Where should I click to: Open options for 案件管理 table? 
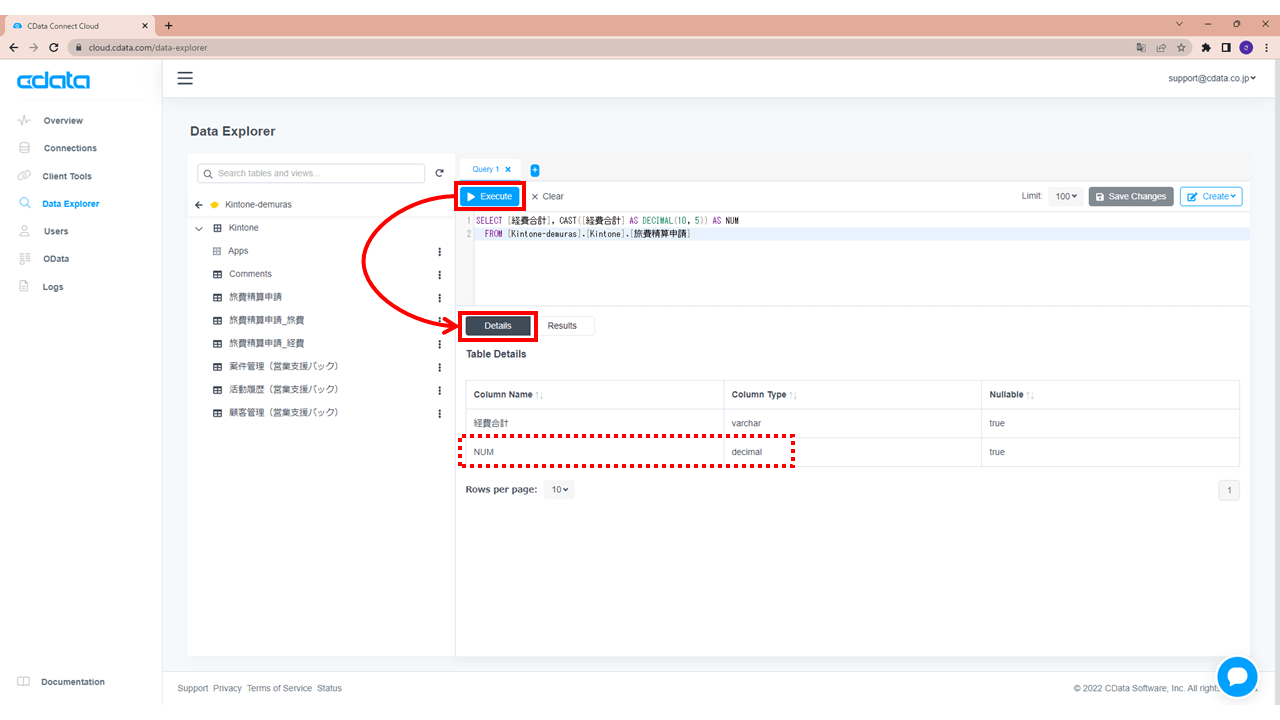pos(439,367)
